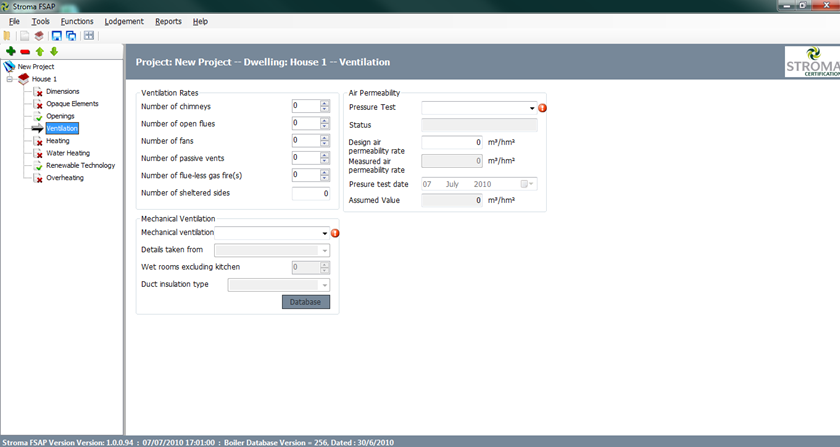Click the red house icon beside House 1
840x447 pixels.
point(24,79)
